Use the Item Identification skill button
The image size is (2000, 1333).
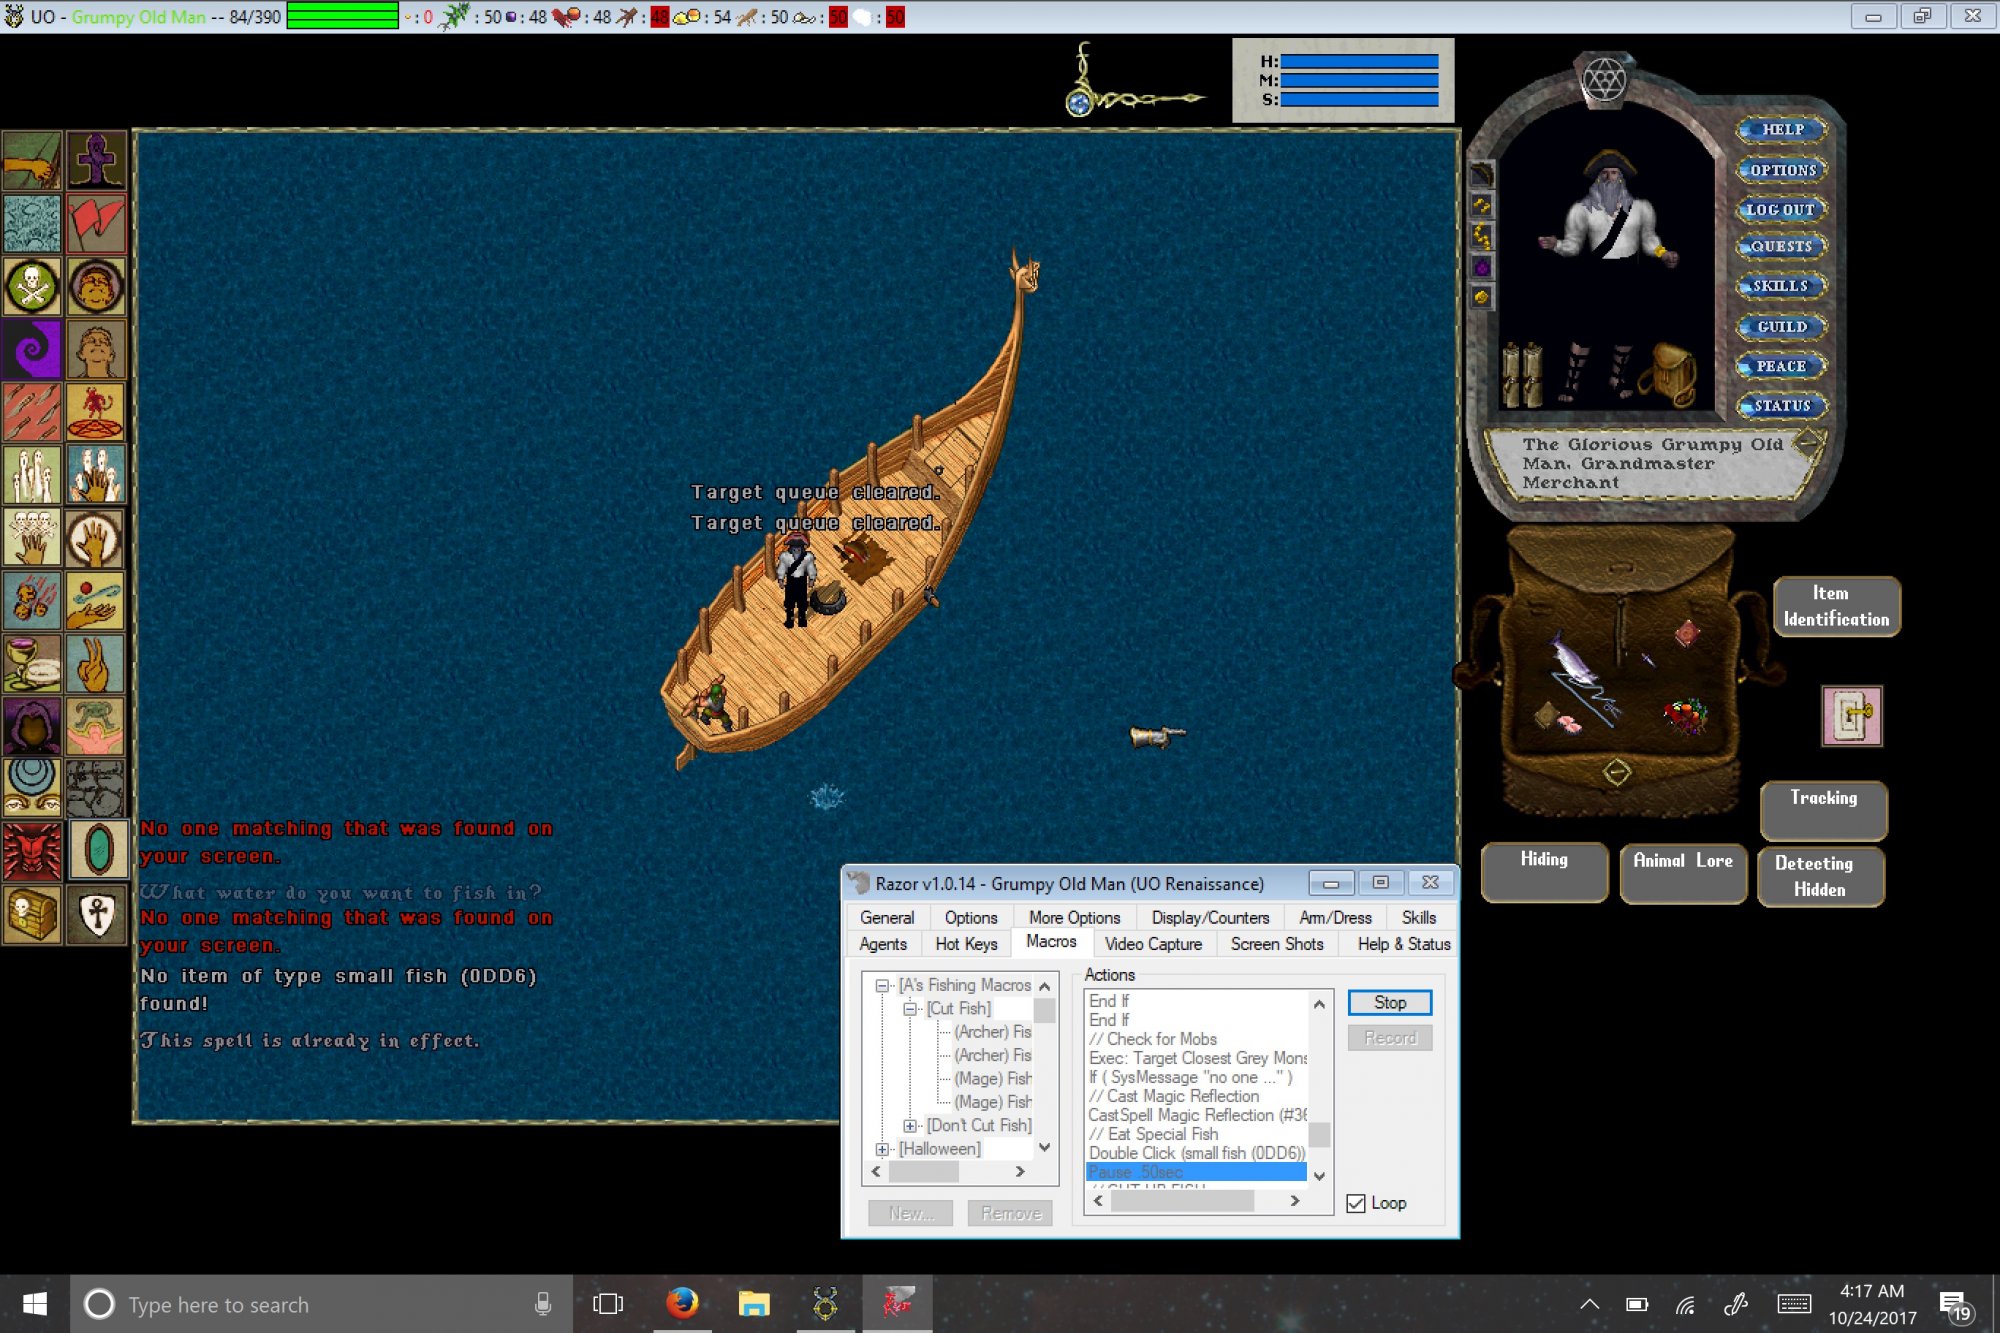1836,606
